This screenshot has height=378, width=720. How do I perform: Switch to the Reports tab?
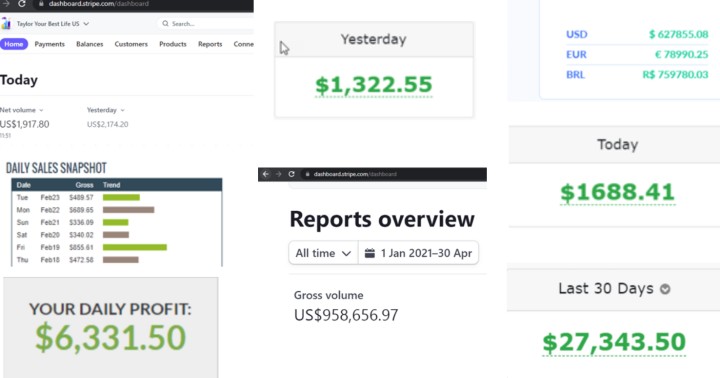click(x=210, y=44)
